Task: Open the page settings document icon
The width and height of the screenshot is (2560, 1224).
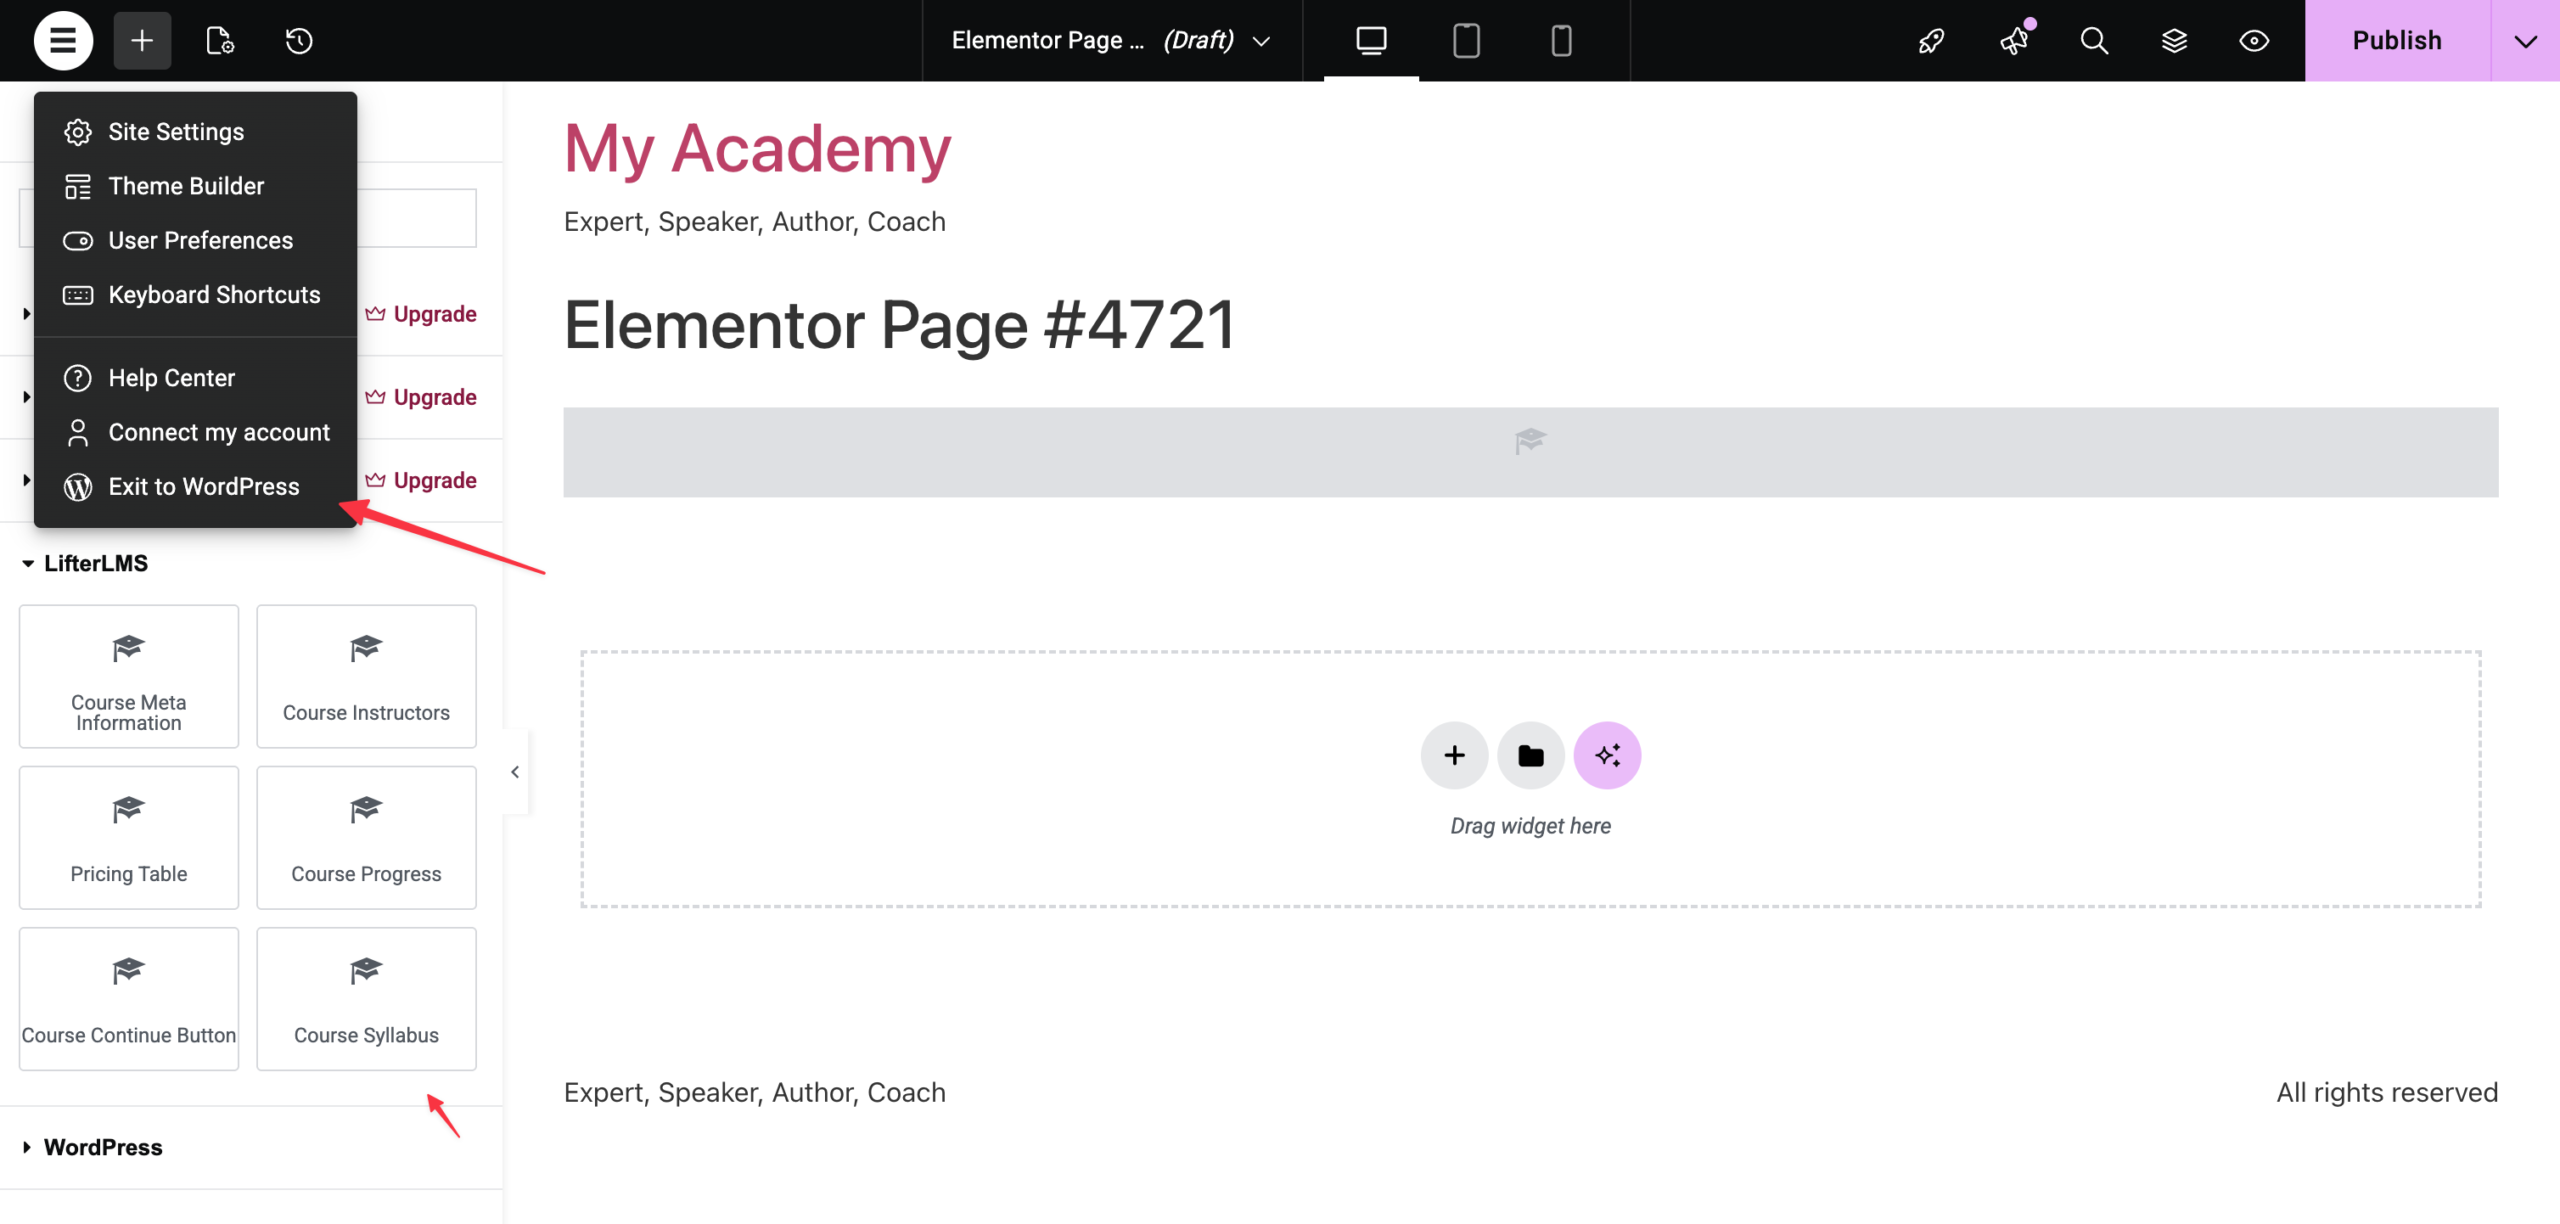Action: click(x=220, y=41)
